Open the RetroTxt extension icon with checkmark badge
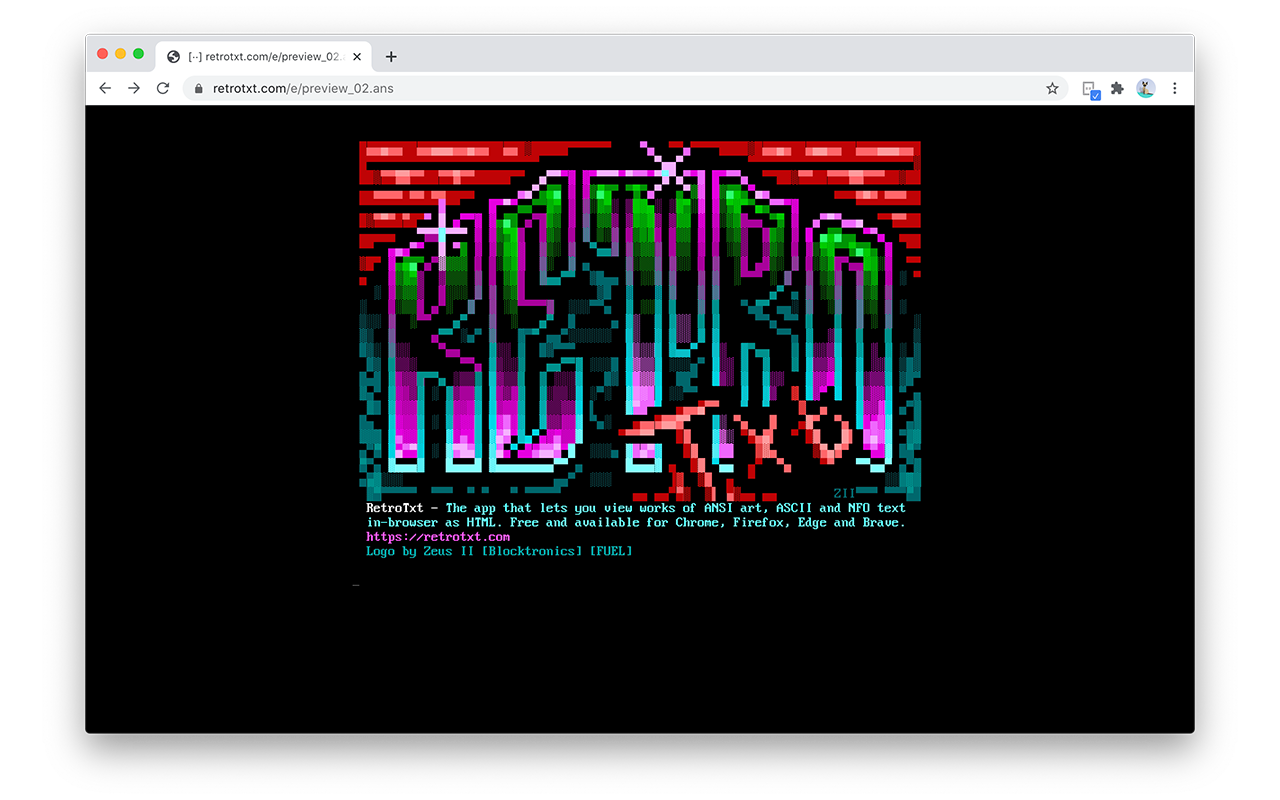 click(x=1090, y=88)
